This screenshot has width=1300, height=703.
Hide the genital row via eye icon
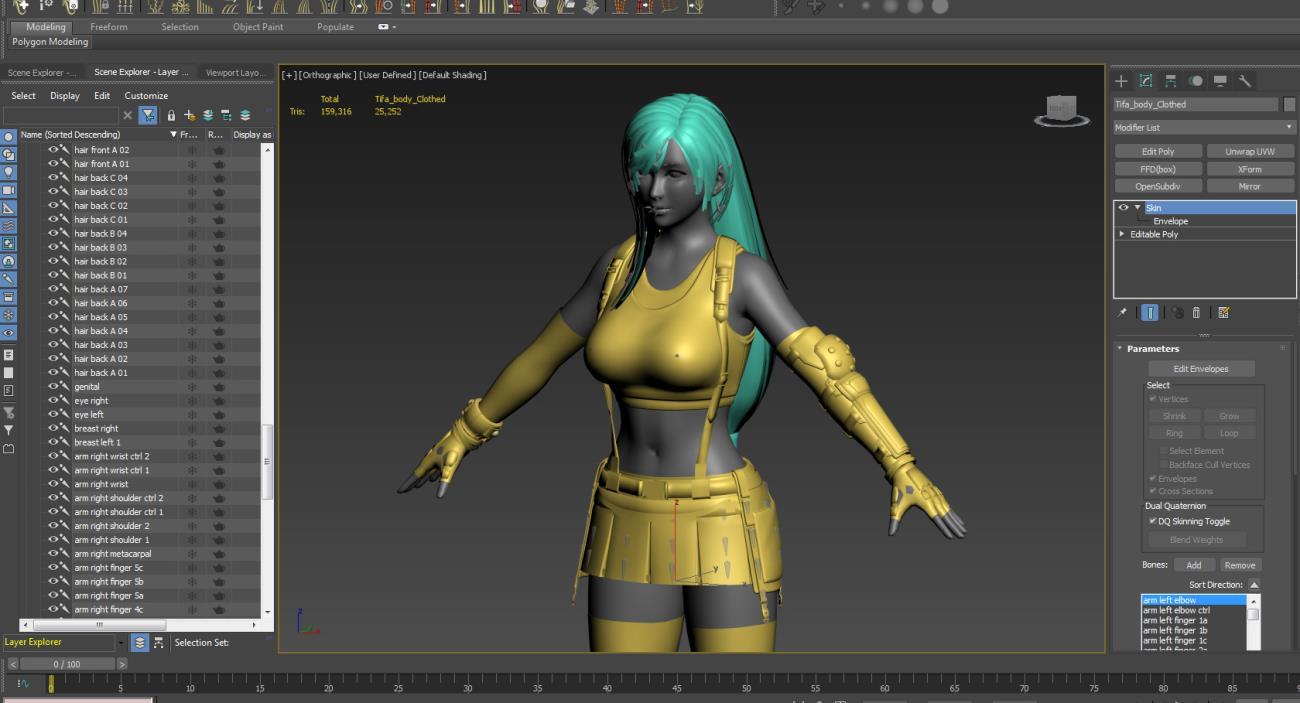point(54,386)
